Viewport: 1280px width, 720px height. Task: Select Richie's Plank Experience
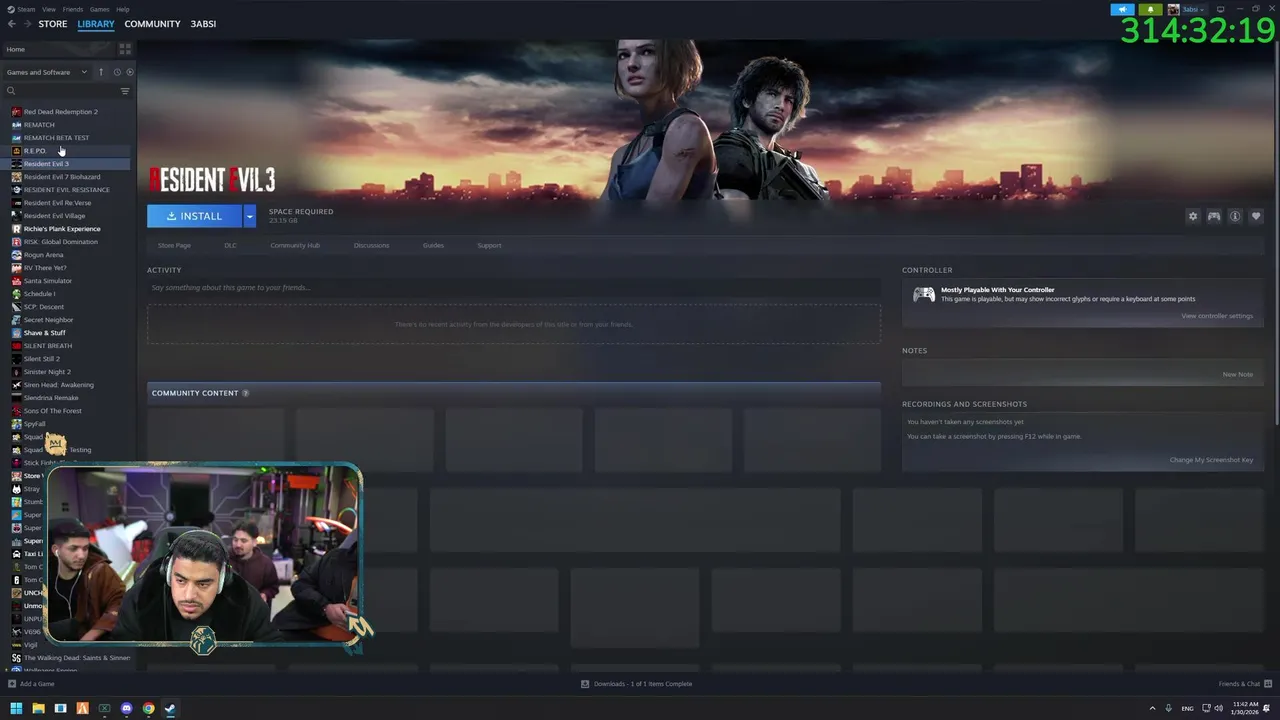click(x=62, y=229)
